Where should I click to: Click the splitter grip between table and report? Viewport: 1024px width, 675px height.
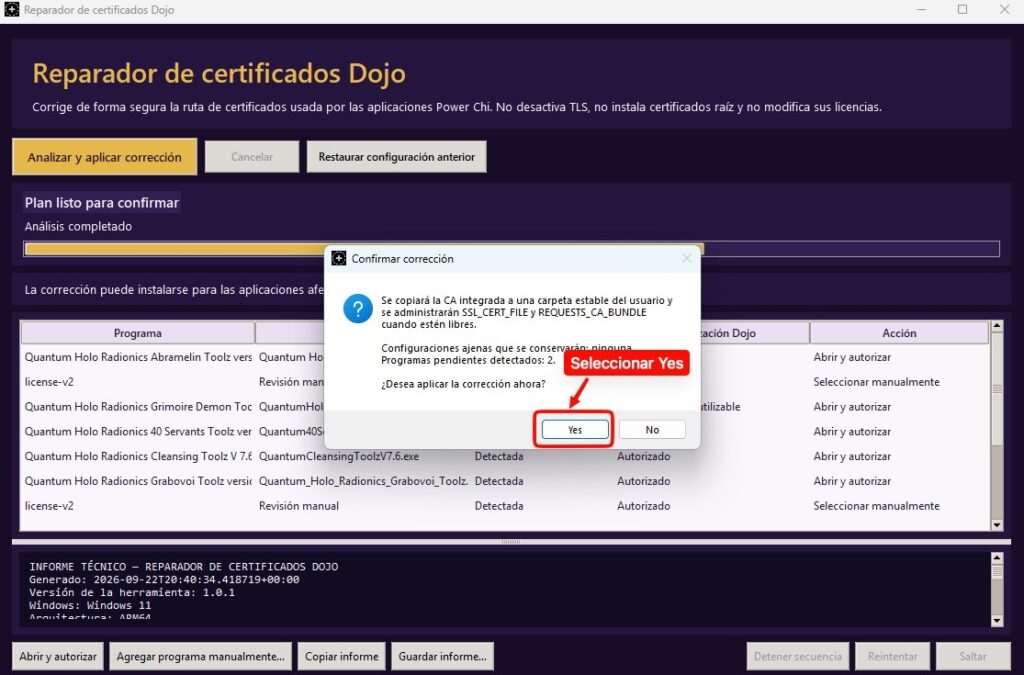[x=511, y=542]
